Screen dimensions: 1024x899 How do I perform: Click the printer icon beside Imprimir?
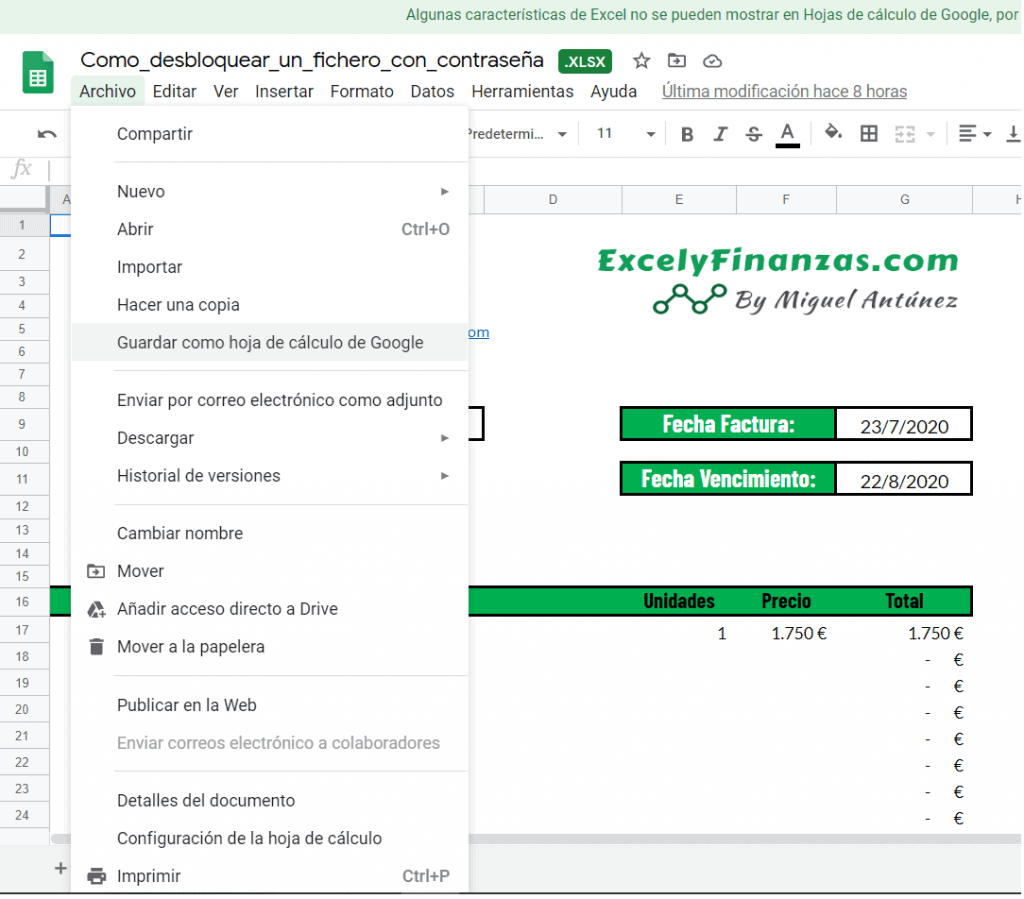click(x=97, y=876)
